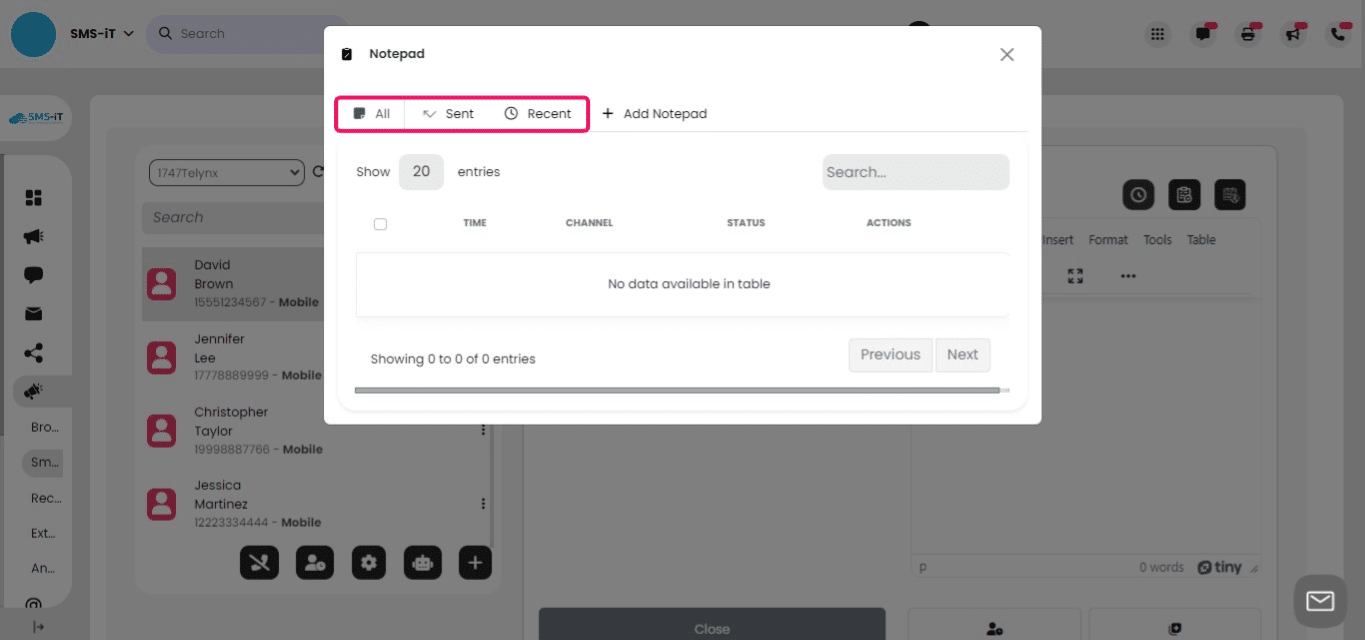Select the All tab in Notepad
Screen dimensions: 1365x640
(370, 113)
